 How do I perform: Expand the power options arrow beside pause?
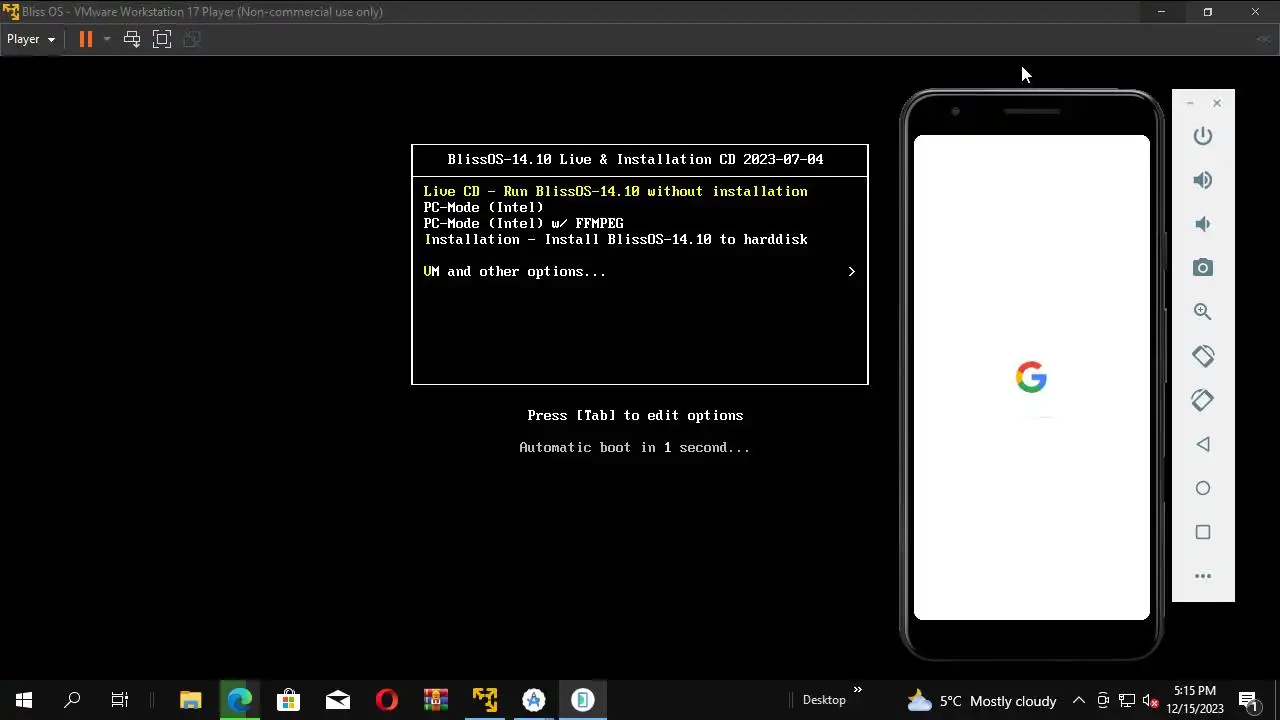tap(106, 39)
